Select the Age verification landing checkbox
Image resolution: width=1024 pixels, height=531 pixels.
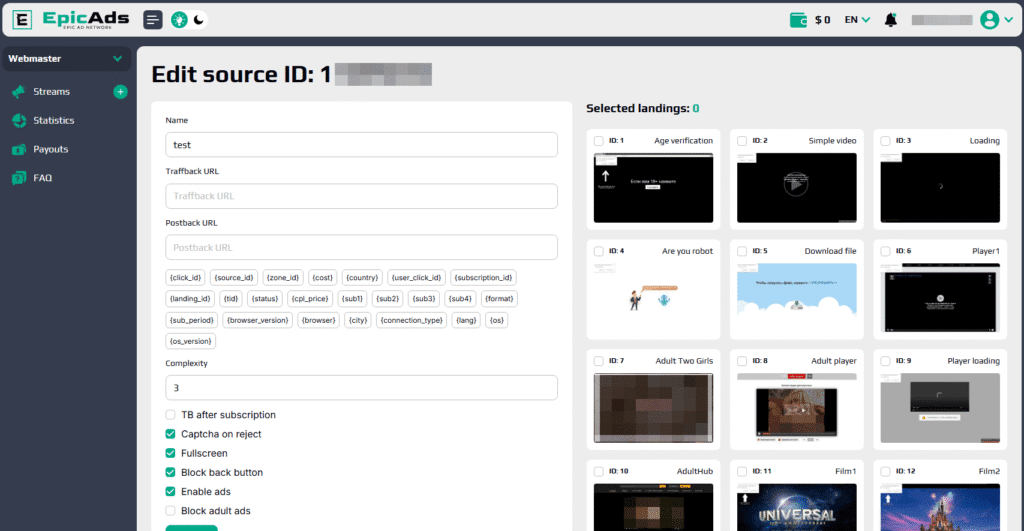coord(599,141)
